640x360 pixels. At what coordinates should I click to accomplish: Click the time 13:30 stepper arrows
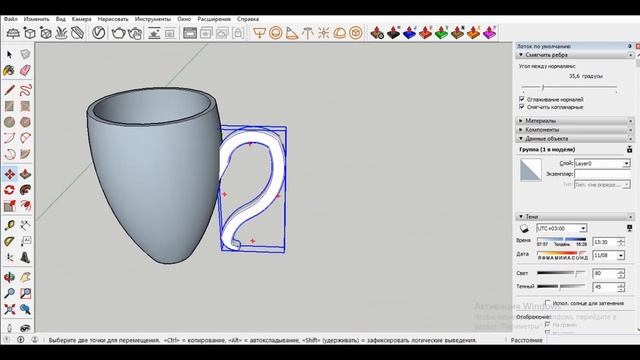[621, 242]
